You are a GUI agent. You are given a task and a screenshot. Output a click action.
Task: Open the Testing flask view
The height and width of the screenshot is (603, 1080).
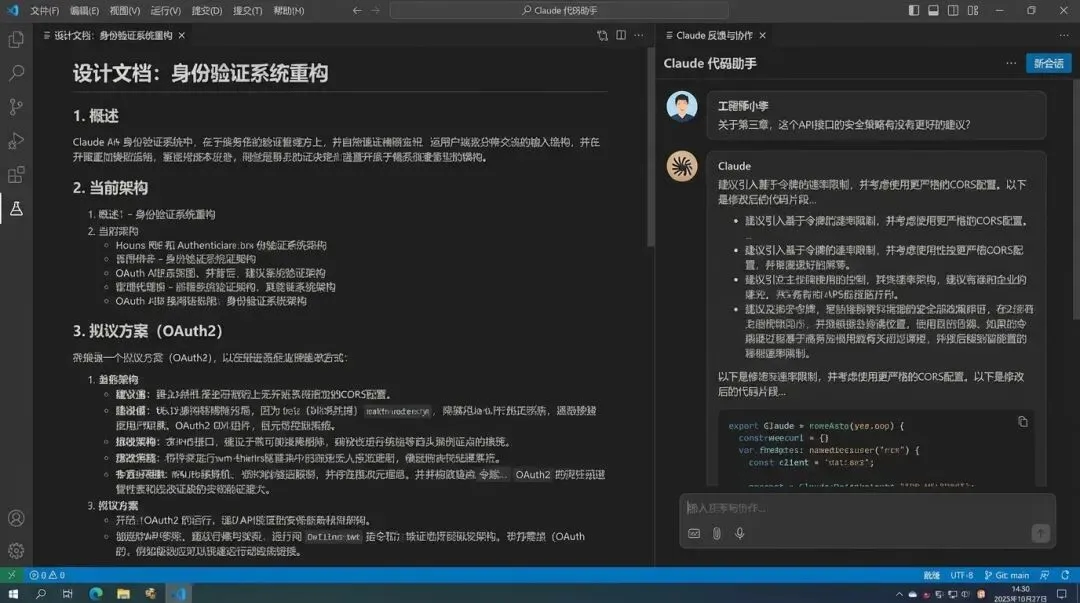click(16, 208)
